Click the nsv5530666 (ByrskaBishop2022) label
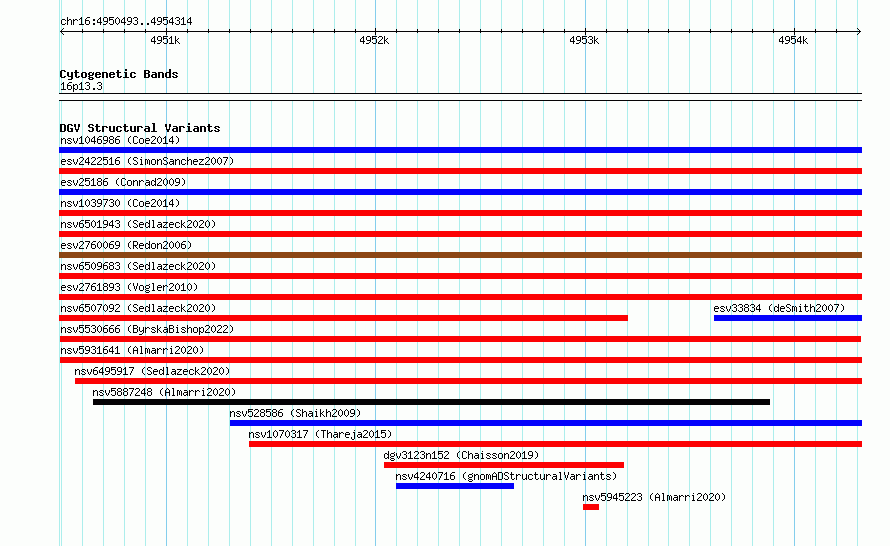This screenshot has width=890, height=546. [x=147, y=329]
